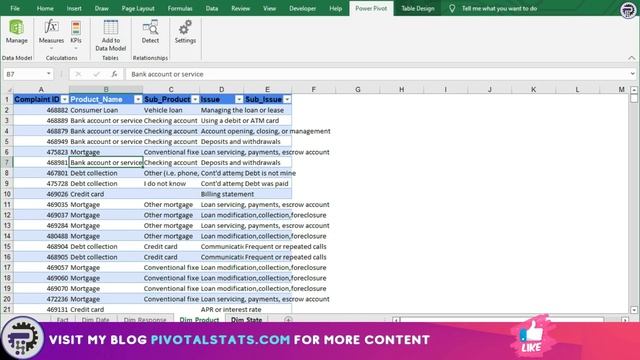The height and width of the screenshot is (360, 640).
Task: Switch to the Table Design tab
Action: (418, 8)
